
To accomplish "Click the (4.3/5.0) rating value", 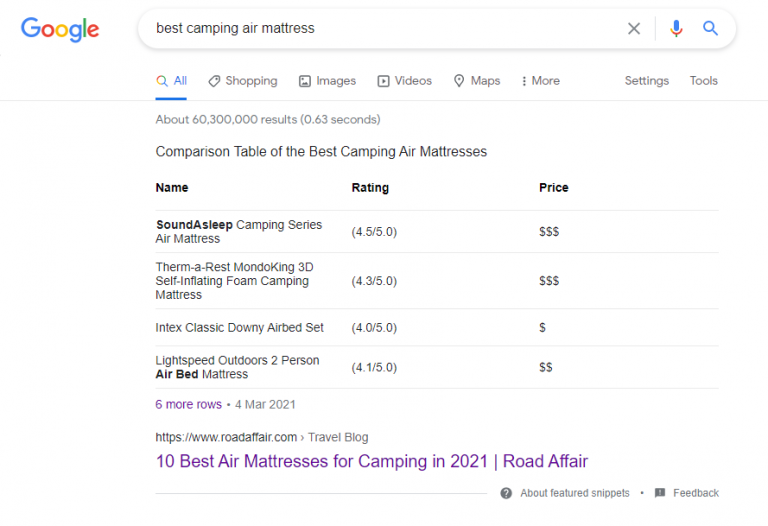I will (374, 281).
